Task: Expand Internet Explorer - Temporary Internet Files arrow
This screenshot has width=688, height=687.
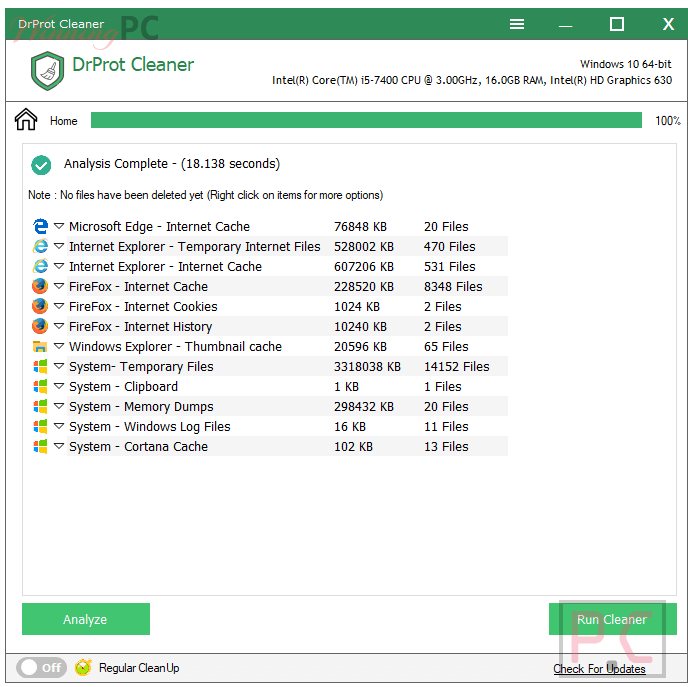Action: (x=59, y=246)
